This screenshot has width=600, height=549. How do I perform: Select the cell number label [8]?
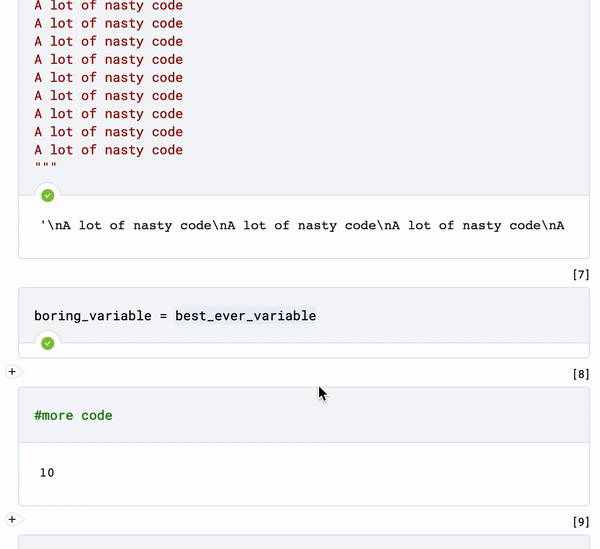pyautogui.click(x=580, y=374)
